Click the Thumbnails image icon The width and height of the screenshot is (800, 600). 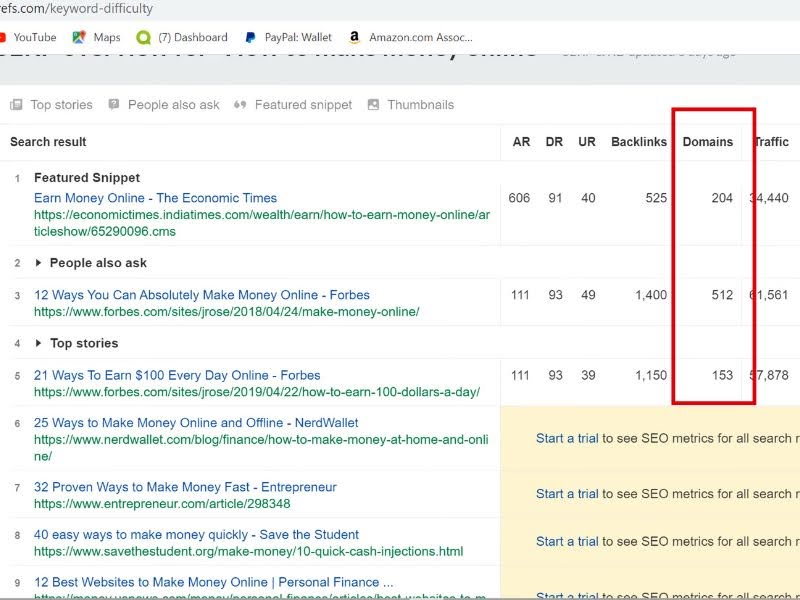[374, 104]
